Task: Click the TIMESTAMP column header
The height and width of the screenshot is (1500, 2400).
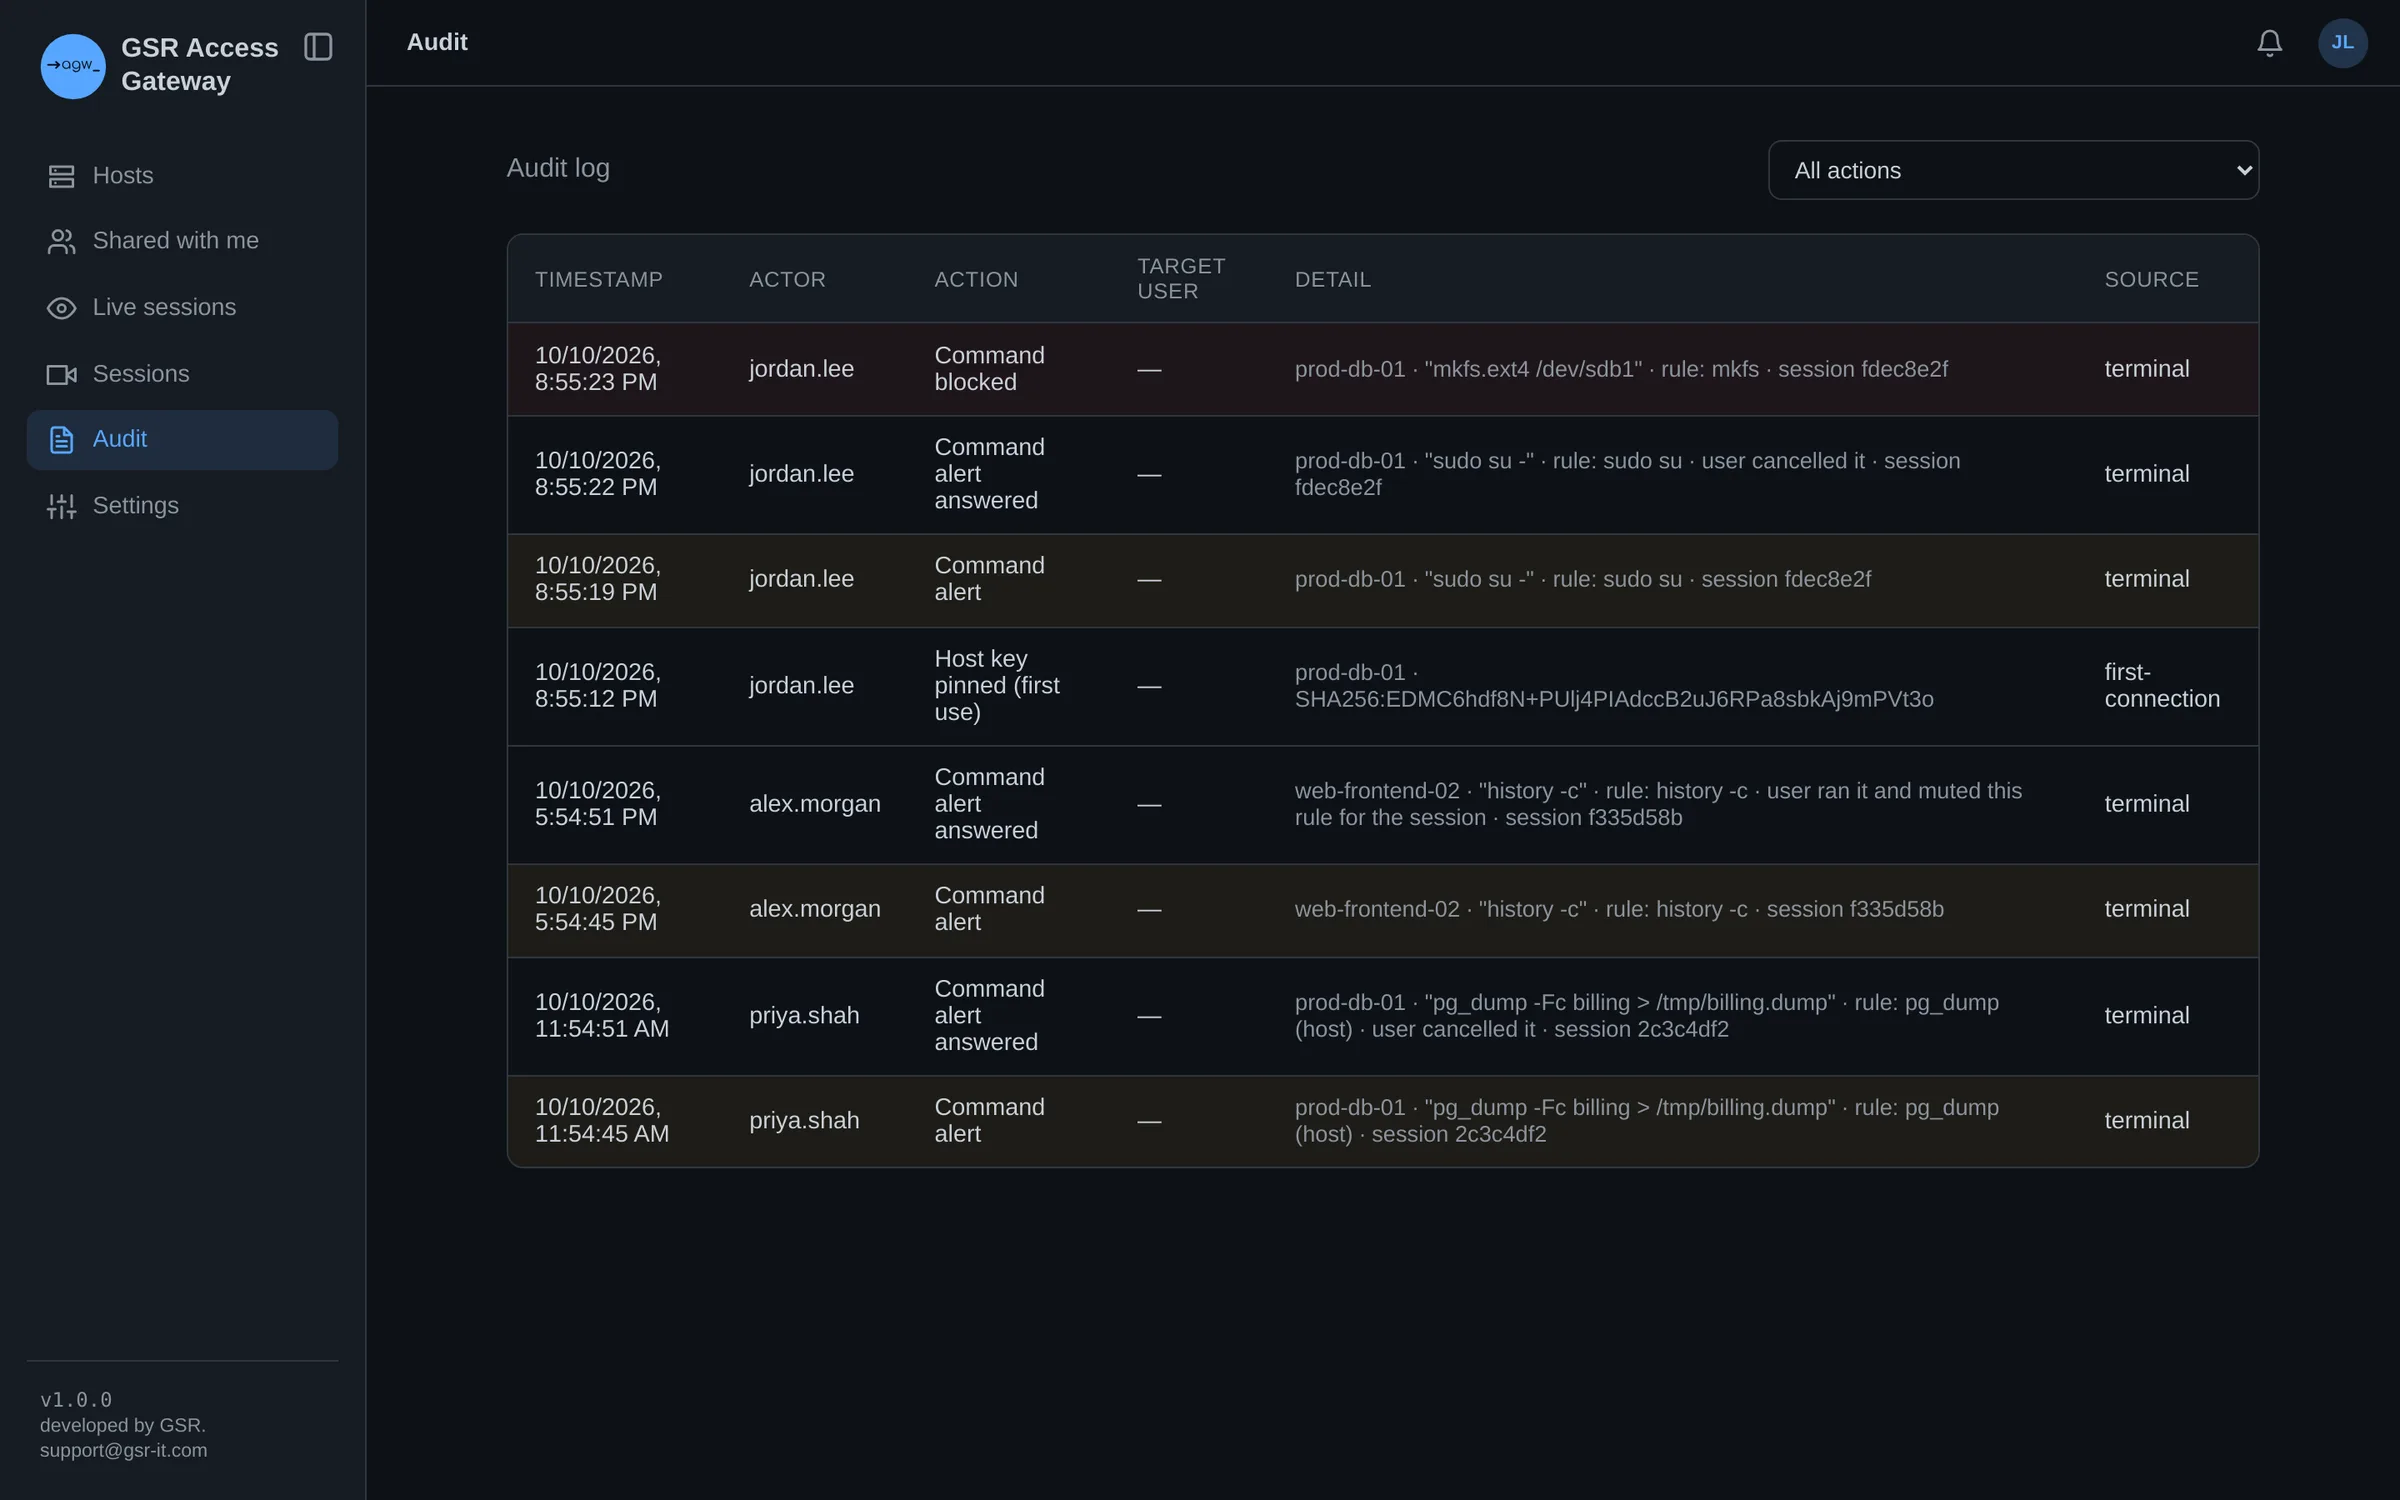Action: 598,280
